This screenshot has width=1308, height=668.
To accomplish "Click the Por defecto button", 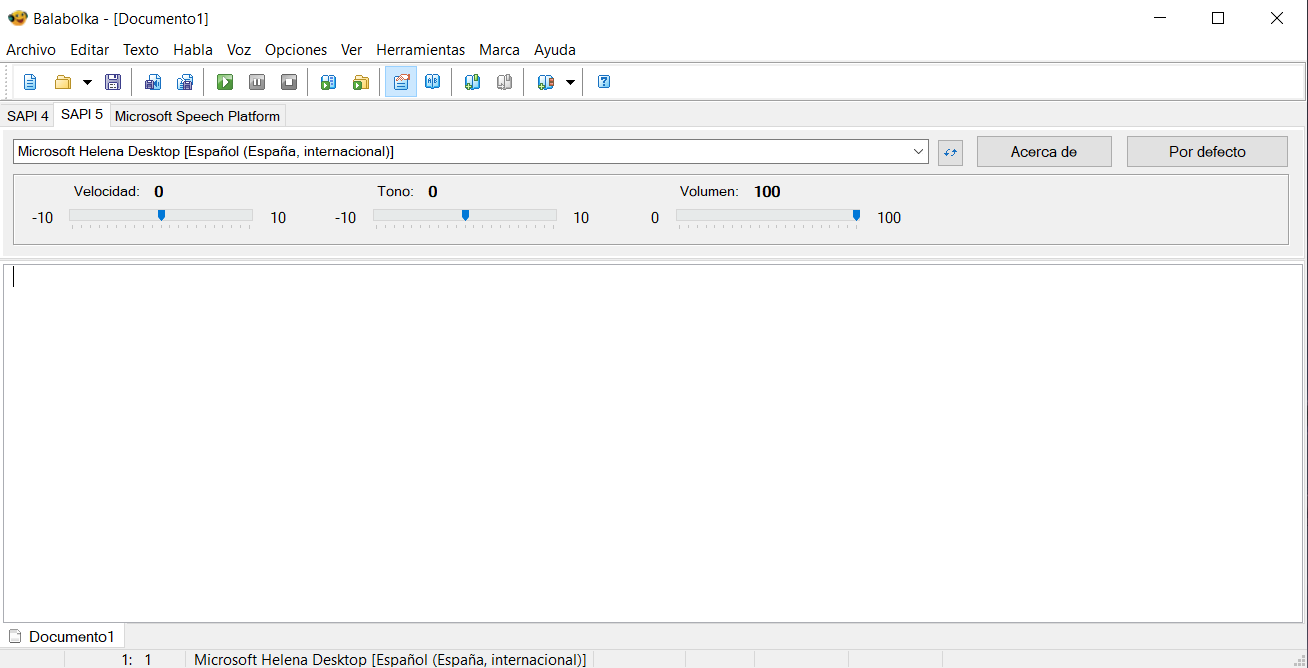I will [1207, 152].
